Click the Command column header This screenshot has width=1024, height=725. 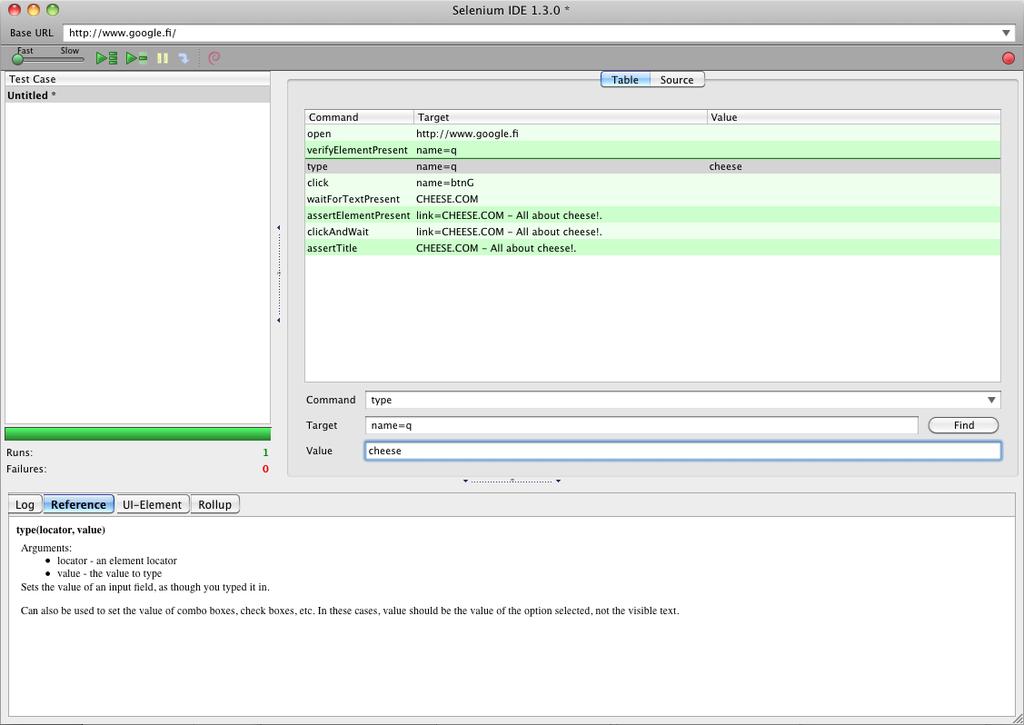pyautogui.click(x=359, y=118)
